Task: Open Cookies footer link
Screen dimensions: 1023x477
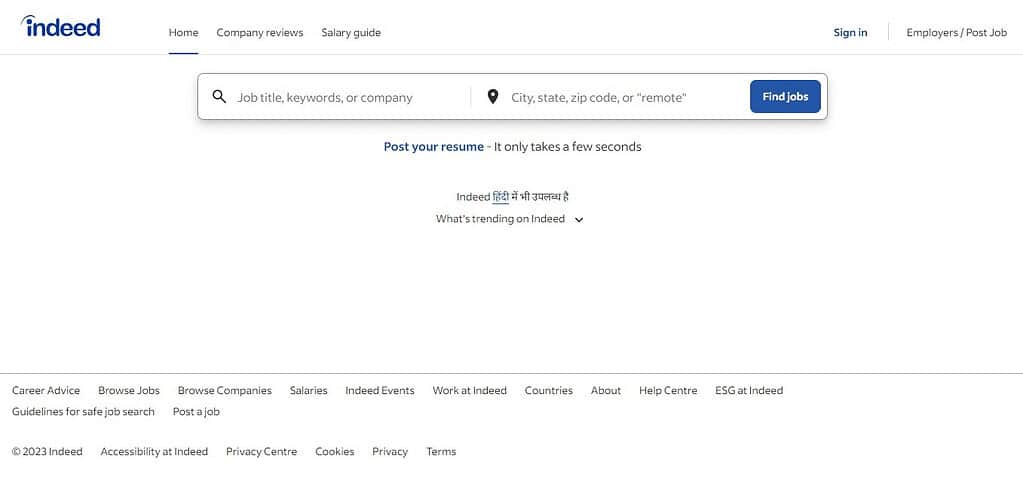Action: pos(335,452)
